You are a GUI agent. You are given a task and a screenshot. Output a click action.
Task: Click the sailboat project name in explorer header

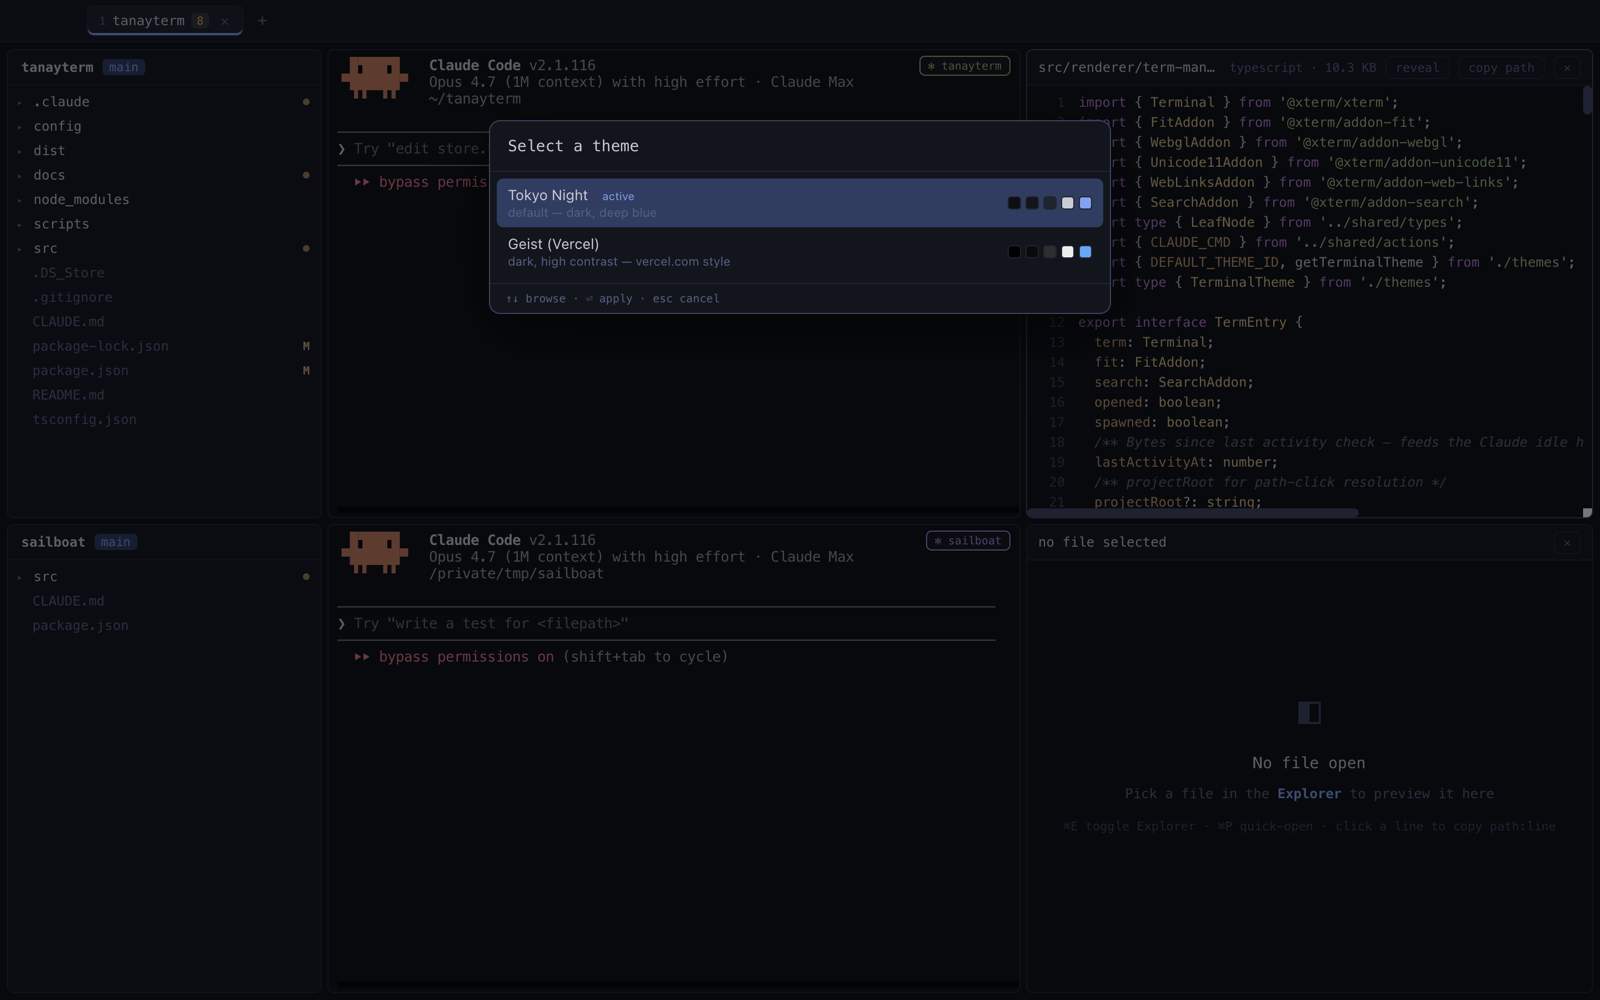coord(53,542)
